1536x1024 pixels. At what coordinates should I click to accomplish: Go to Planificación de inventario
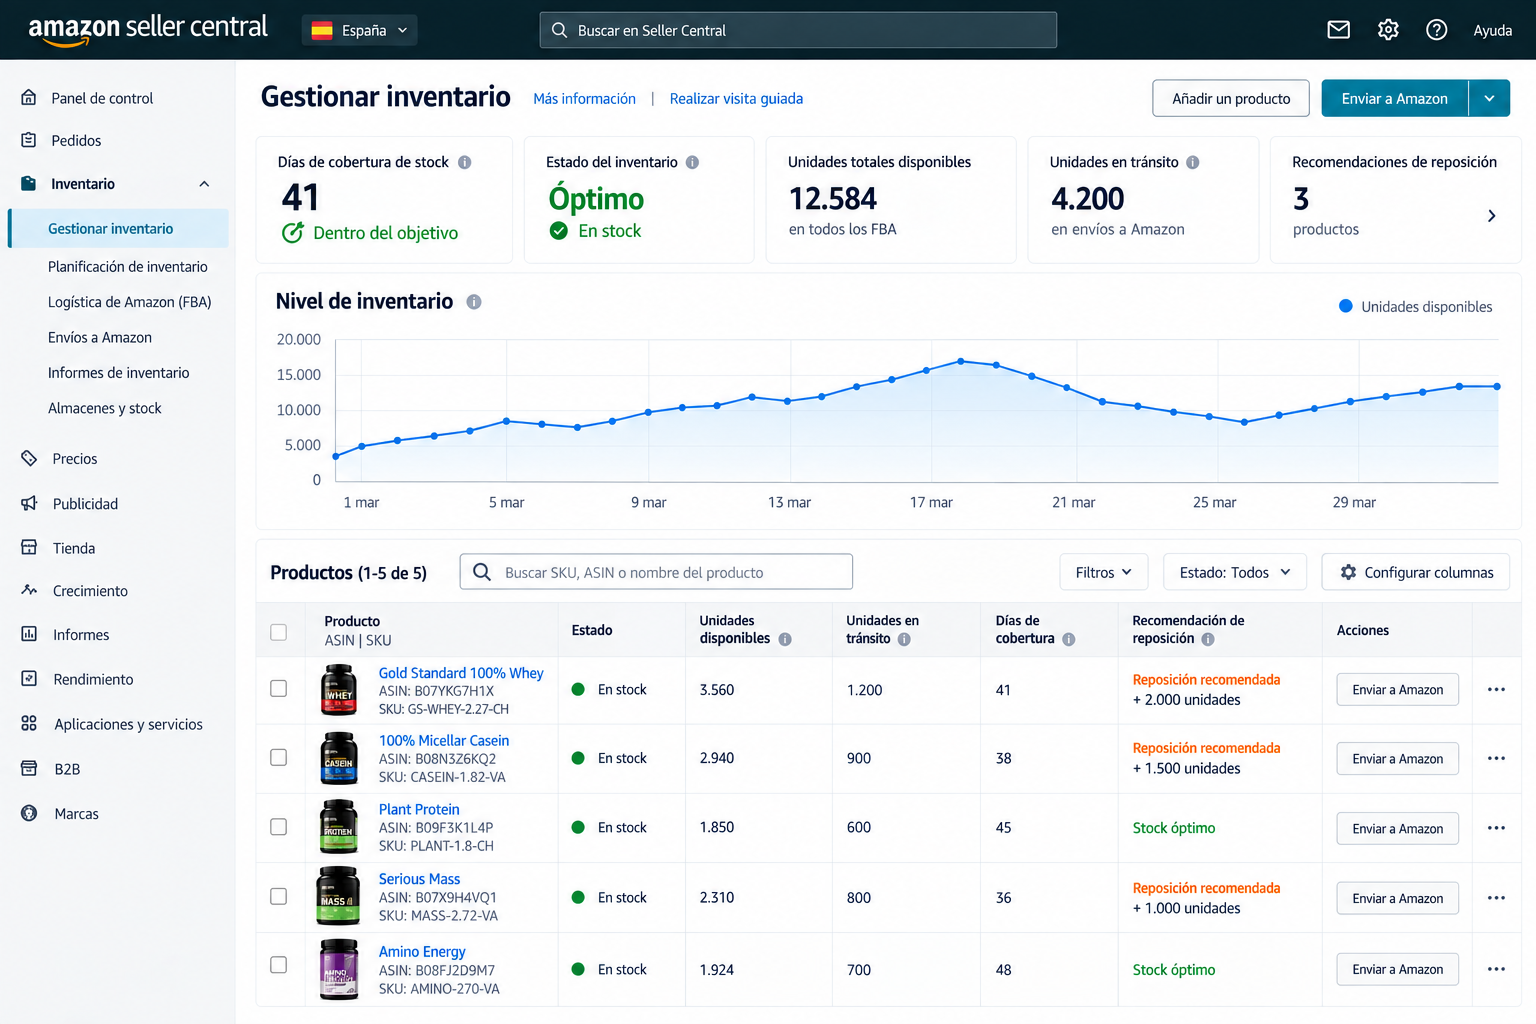pyautogui.click(x=128, y=266)
